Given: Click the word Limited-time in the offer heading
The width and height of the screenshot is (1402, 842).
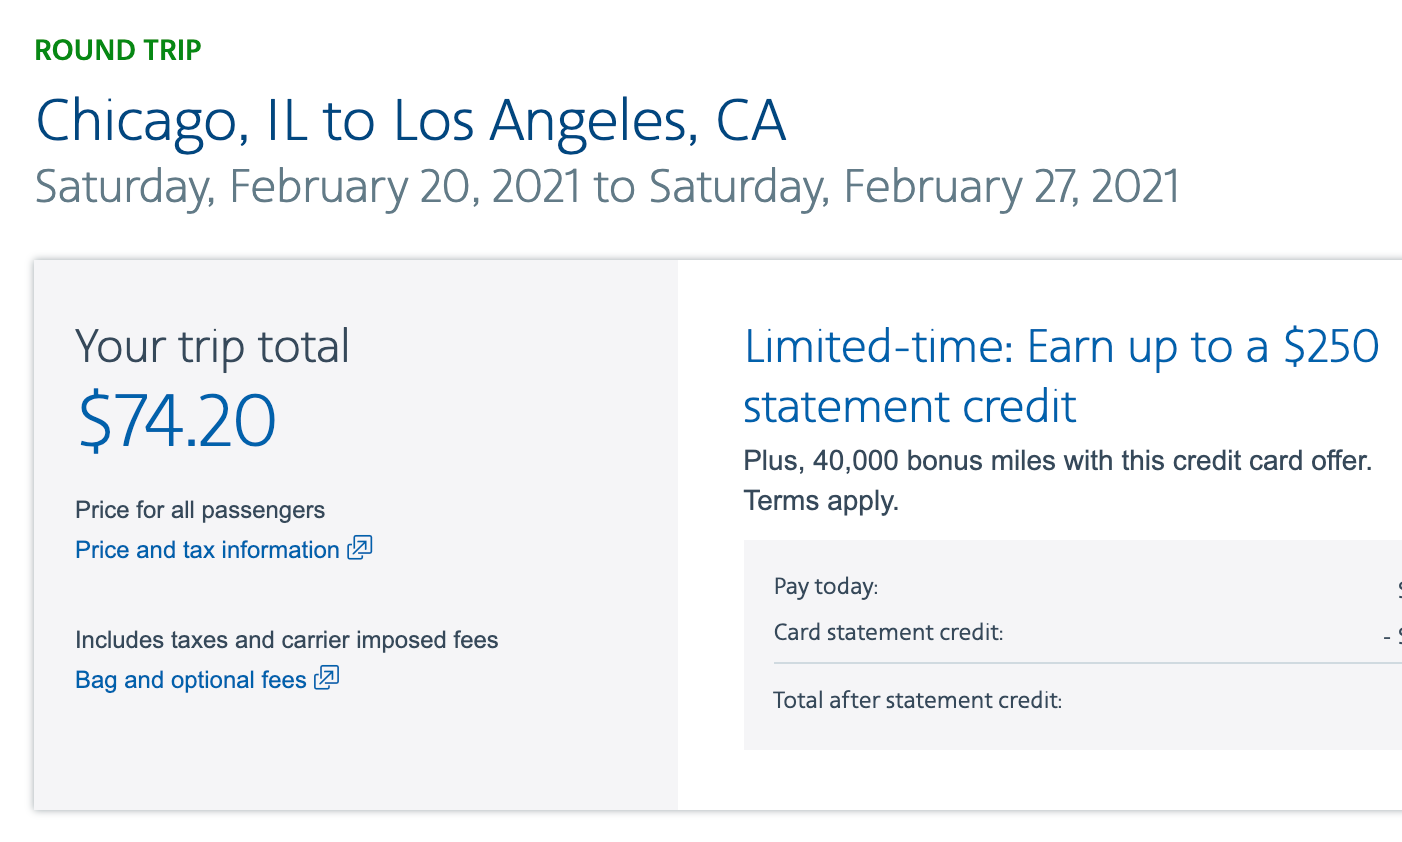Looking at the screenshot, I should coord(879,347).
